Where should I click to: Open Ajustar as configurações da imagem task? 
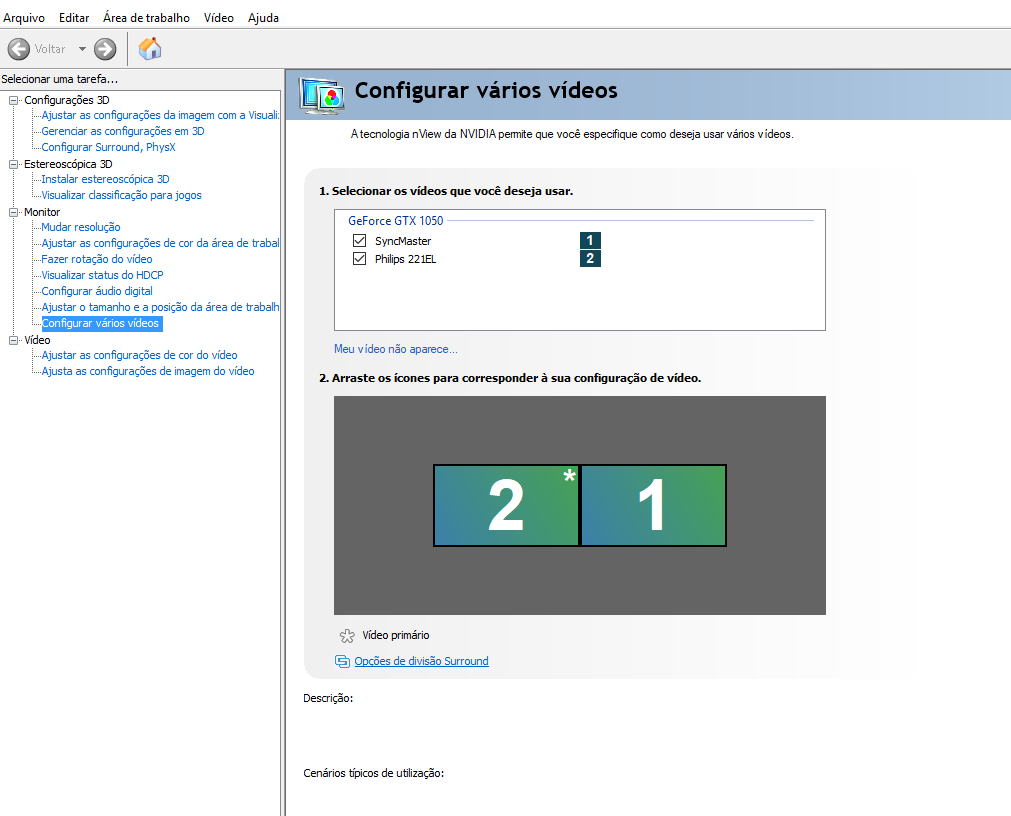(160, 115)
